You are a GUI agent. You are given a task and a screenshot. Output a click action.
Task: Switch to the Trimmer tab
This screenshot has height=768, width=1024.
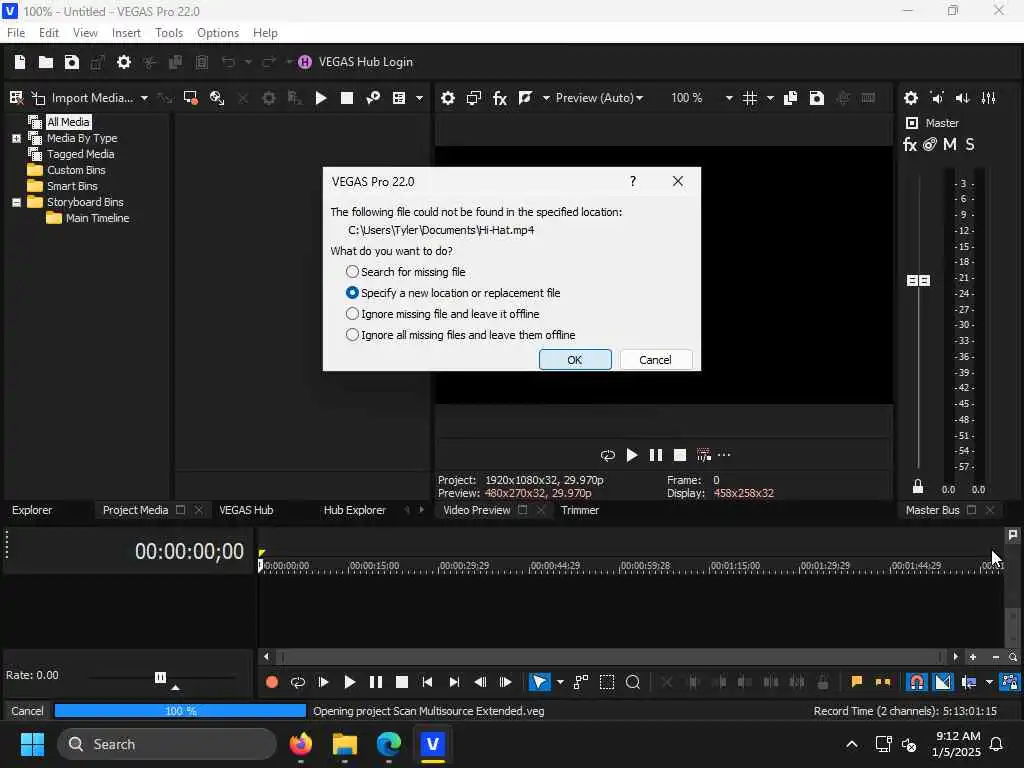pos(580,510)
